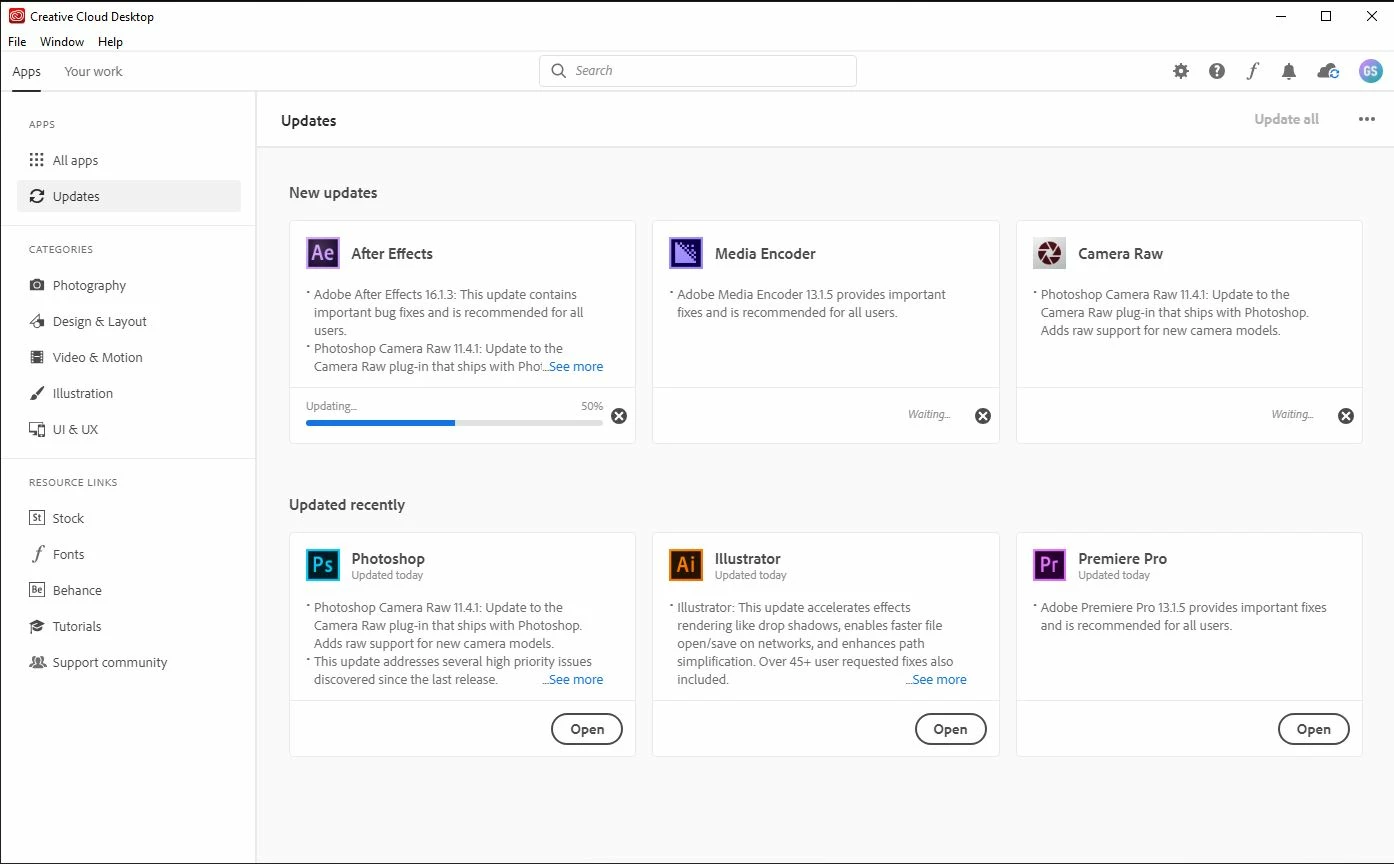The width and height of the screenshot is (1394, 864).
Task: Switch to the Apps tab
Action: [27, 71]
